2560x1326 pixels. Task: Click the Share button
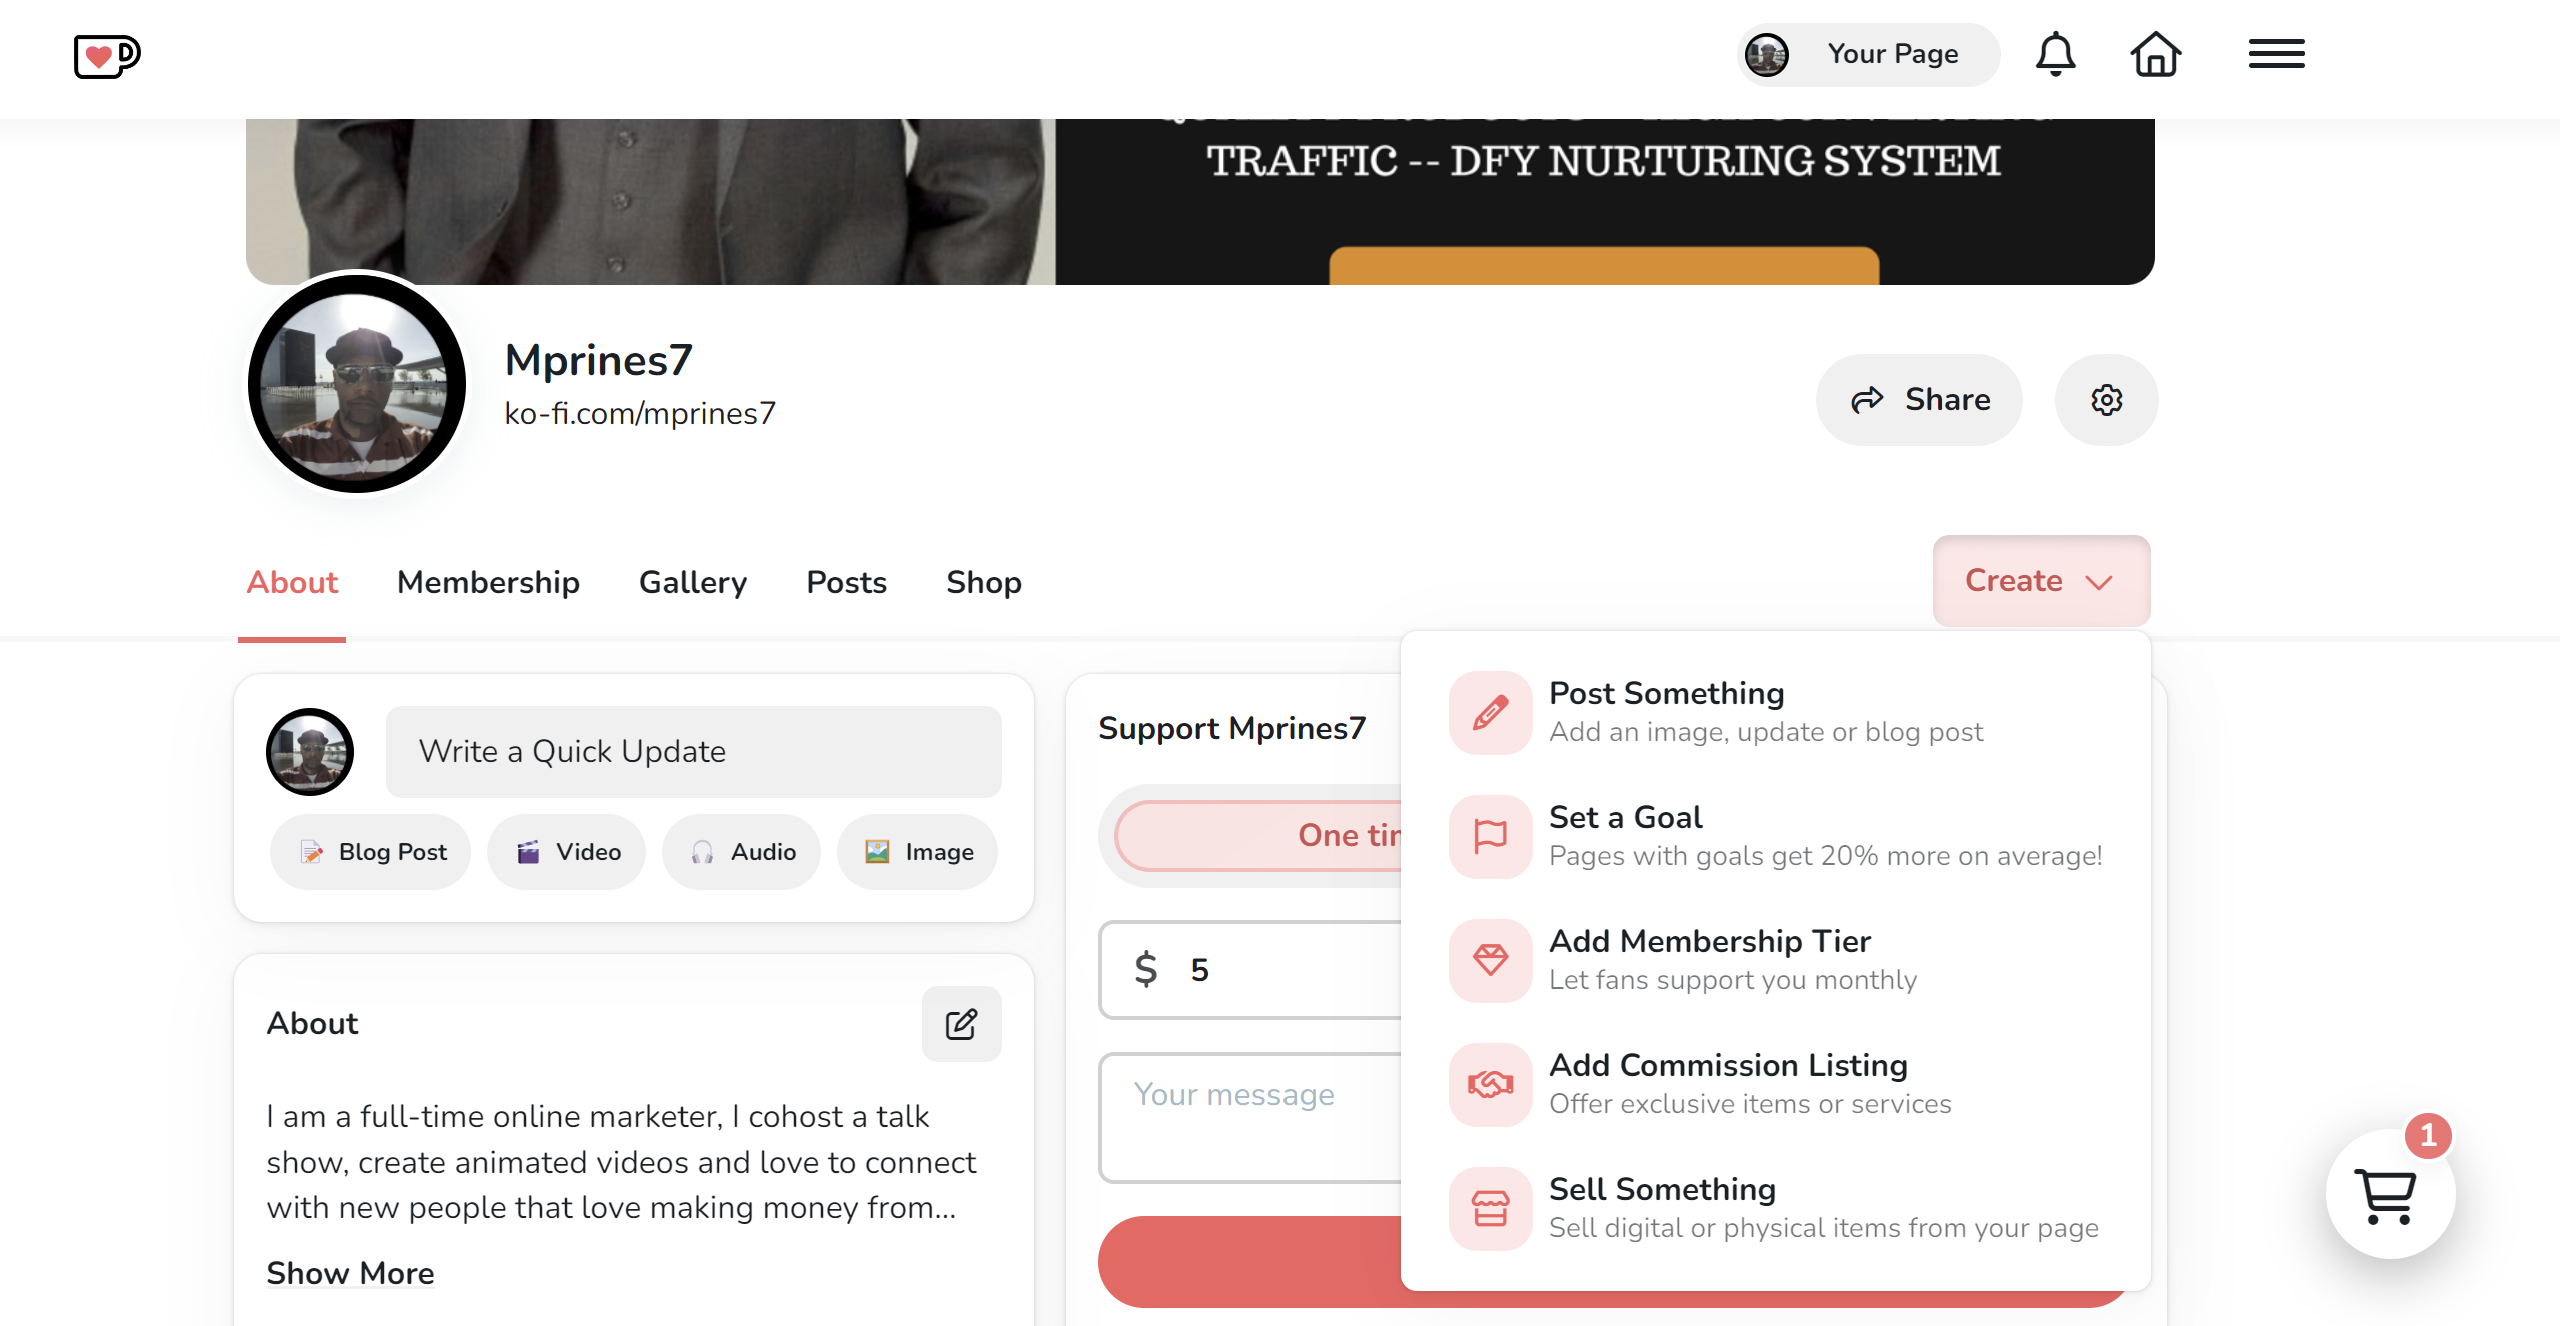1919,400
